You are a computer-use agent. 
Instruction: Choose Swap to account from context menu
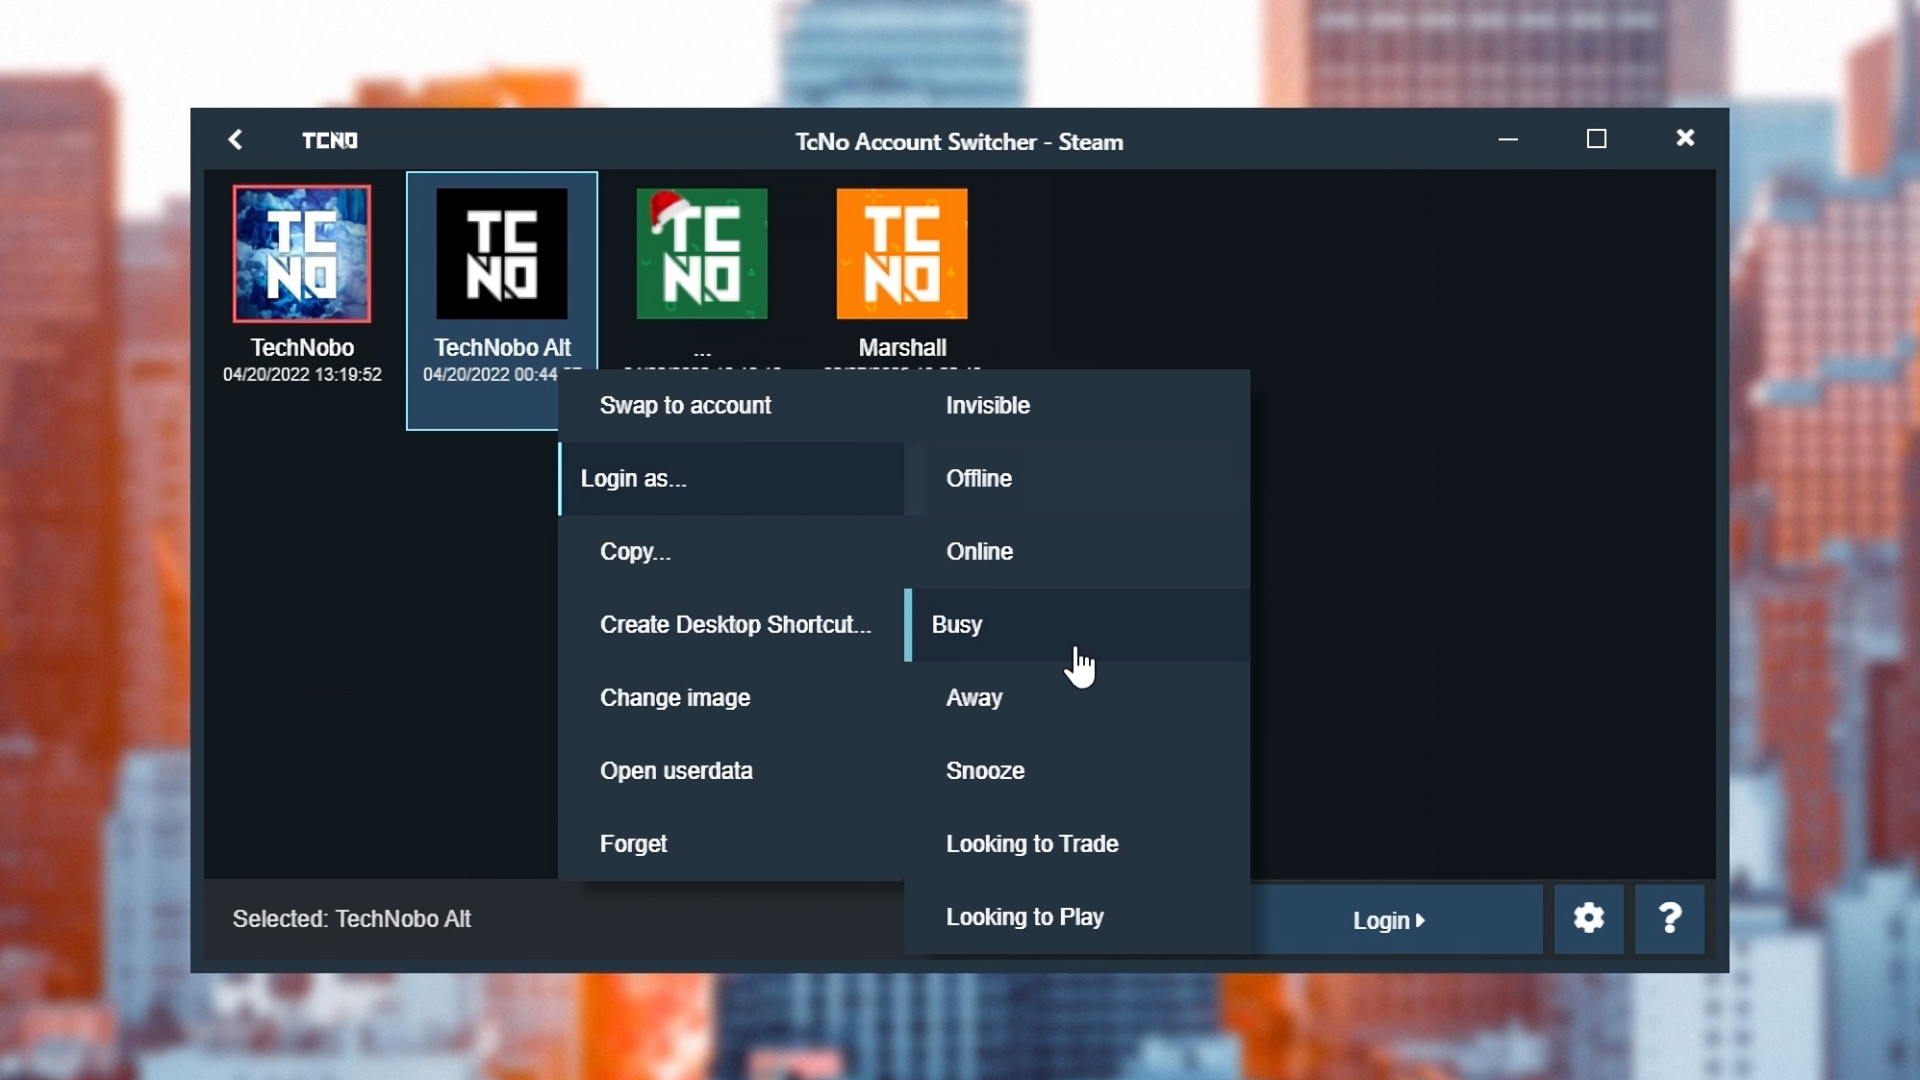(x=685, y=405)
